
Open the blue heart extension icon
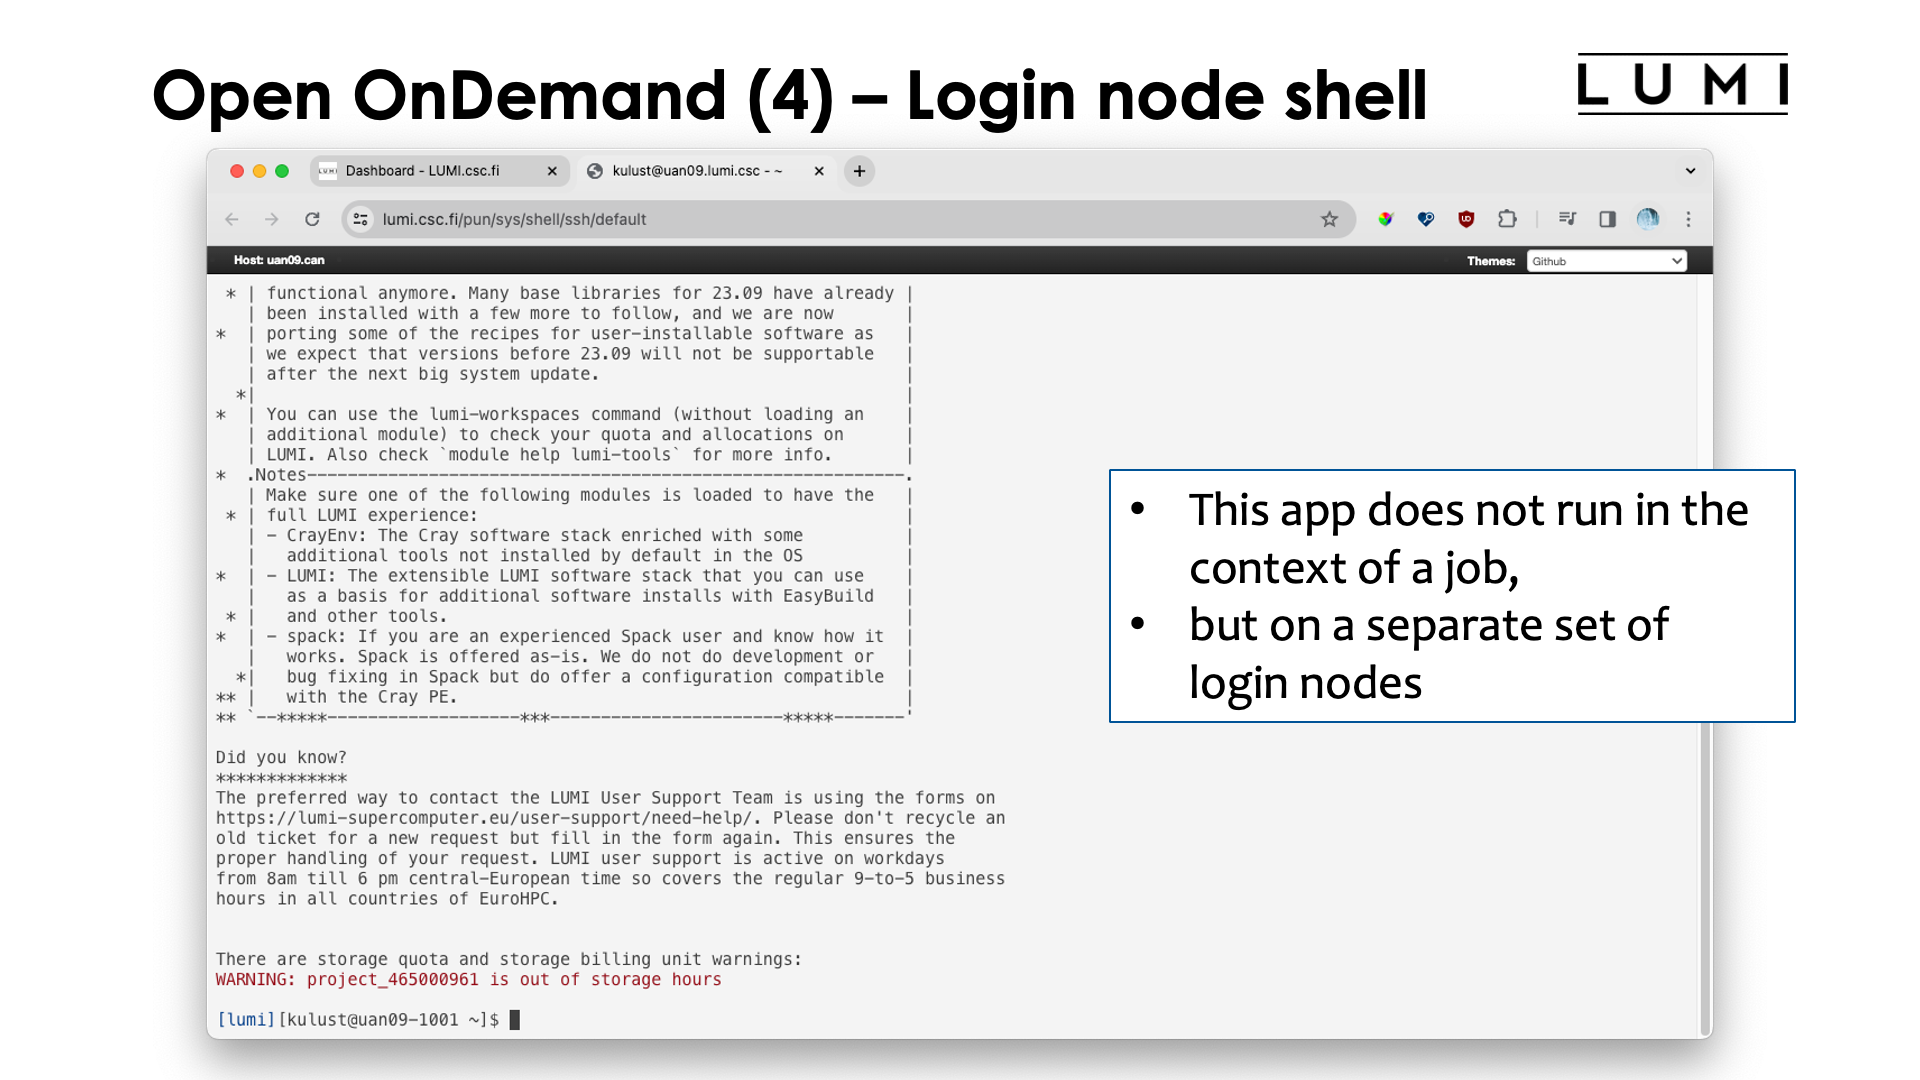[x=1426, y=219]
